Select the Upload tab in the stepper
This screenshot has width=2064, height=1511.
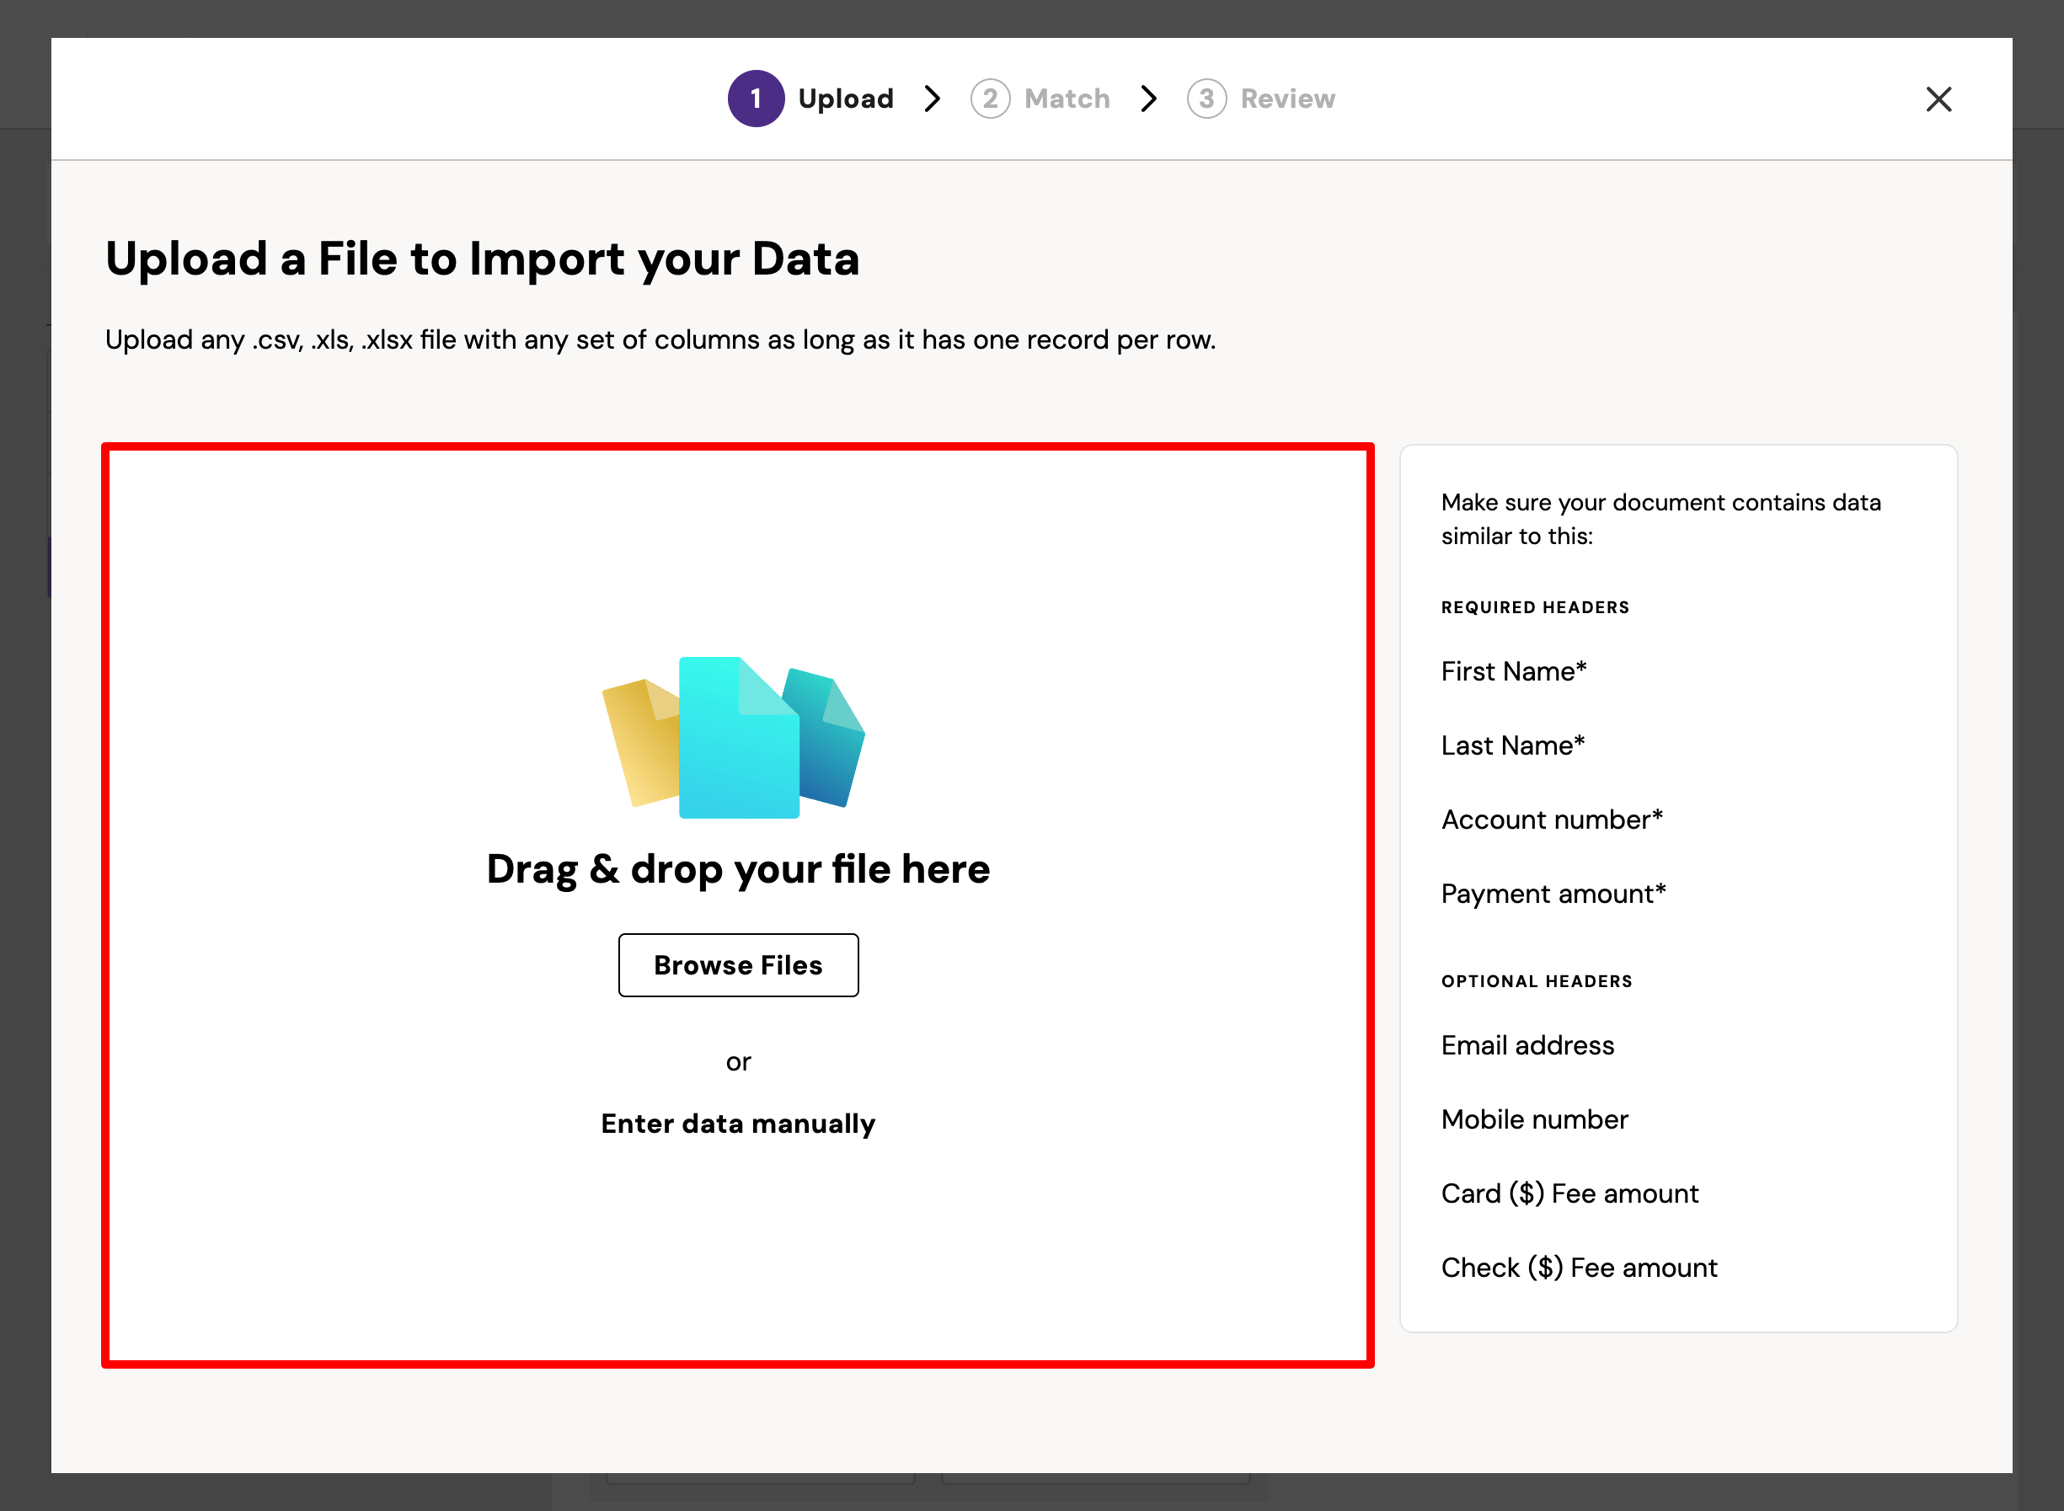point(846,98)
